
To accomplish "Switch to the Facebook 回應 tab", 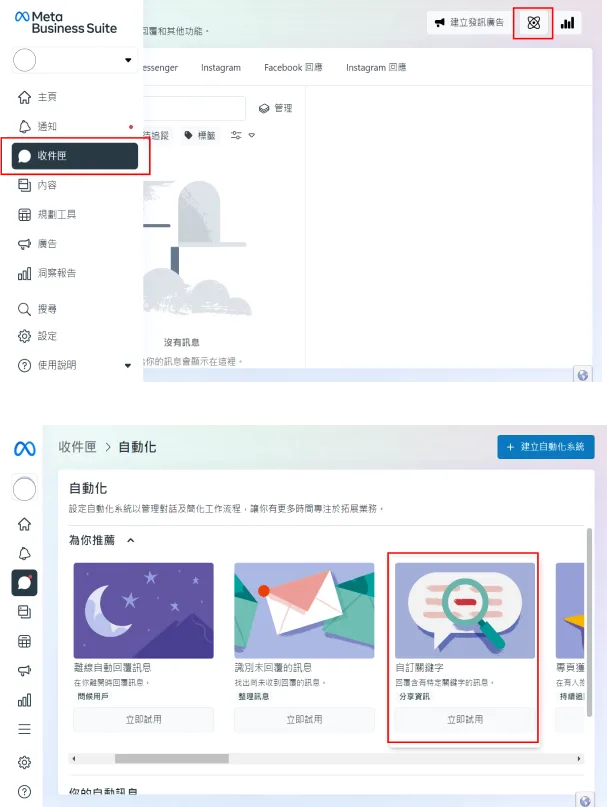I will pos(293,67).
